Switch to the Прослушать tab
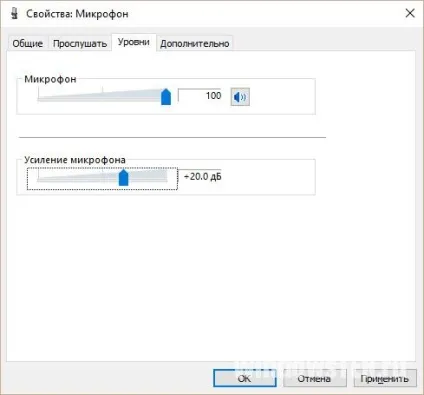 click(x=80, y=44)
